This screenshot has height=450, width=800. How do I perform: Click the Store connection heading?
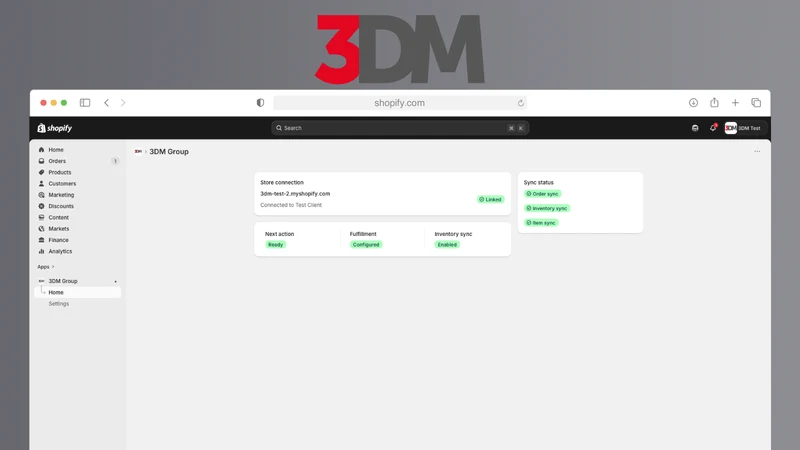[282, 182]
